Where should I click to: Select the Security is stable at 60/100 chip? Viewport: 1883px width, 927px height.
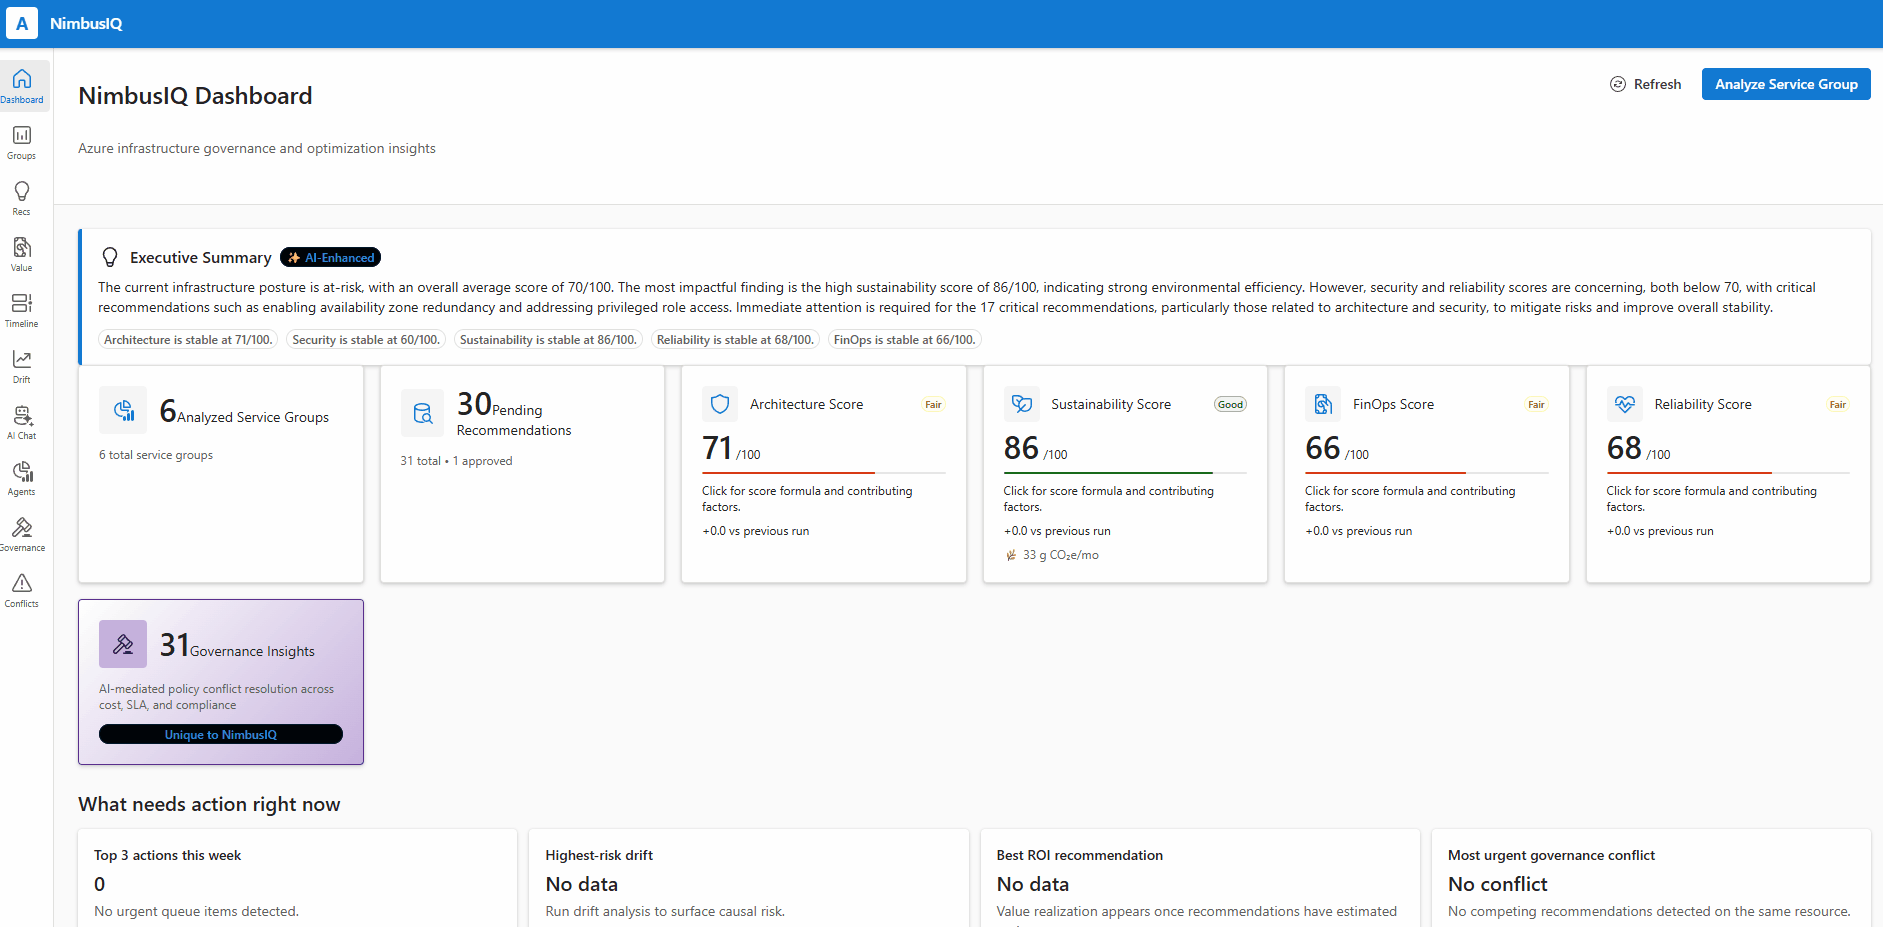(365, 339)
